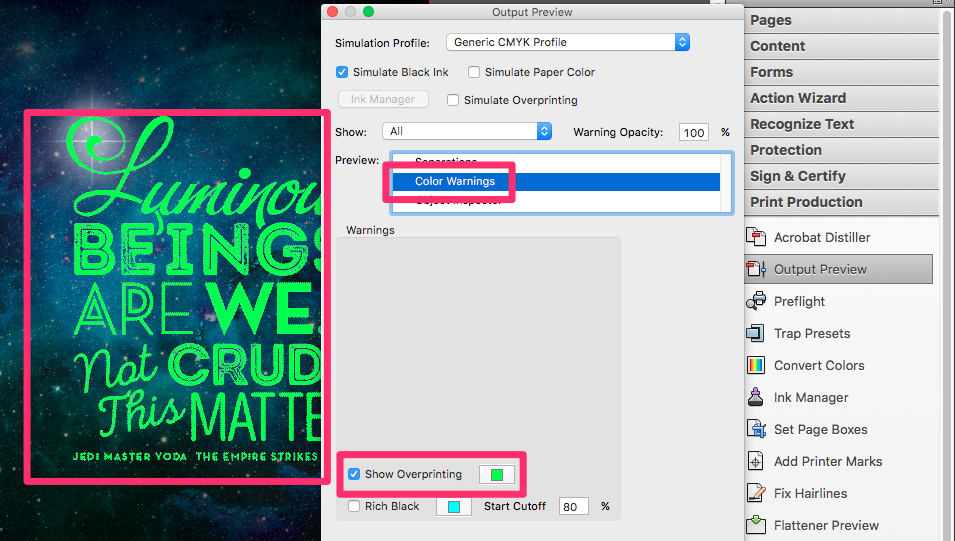Open the Convert Colors tool icon
This screenshot has height=541, width=955.
tap(757, 366)
